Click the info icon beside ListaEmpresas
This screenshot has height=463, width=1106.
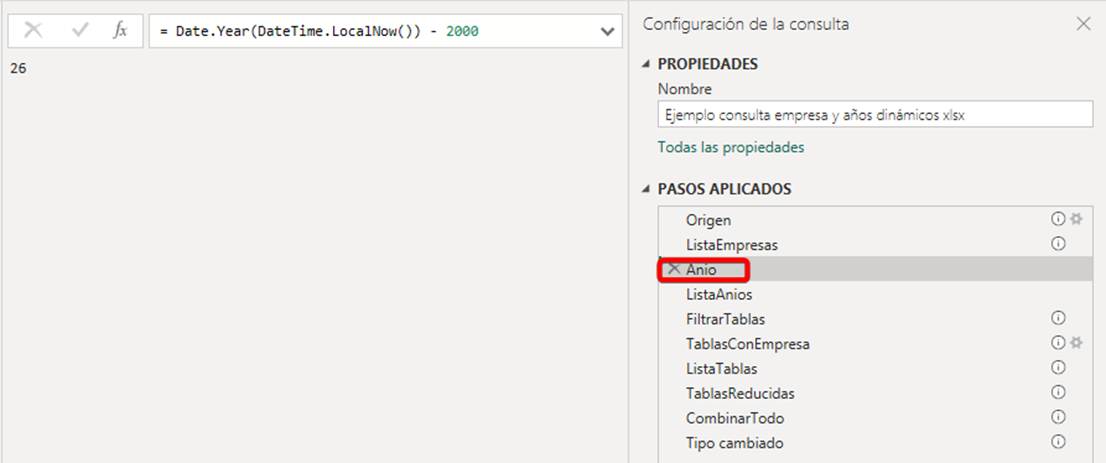pyautogui.click(x=1058, y=244)
